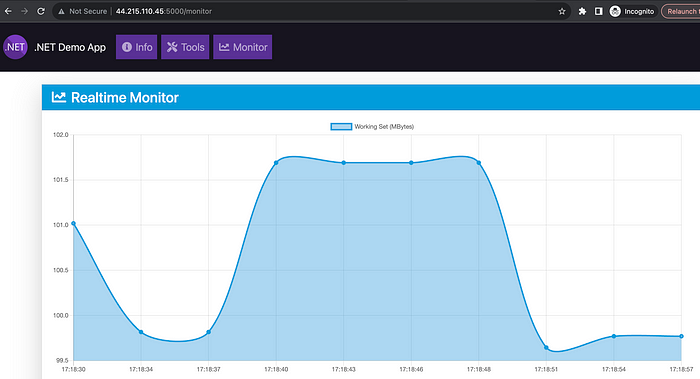Open the Incognito profile indicator

[x=632, y=12]
